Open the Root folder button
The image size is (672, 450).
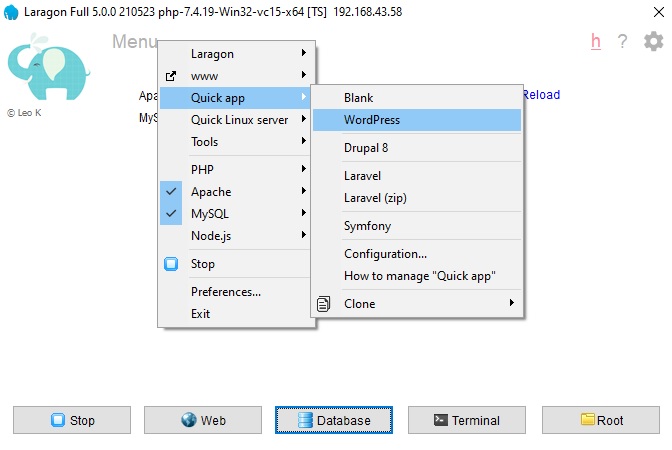coord(601,420)
